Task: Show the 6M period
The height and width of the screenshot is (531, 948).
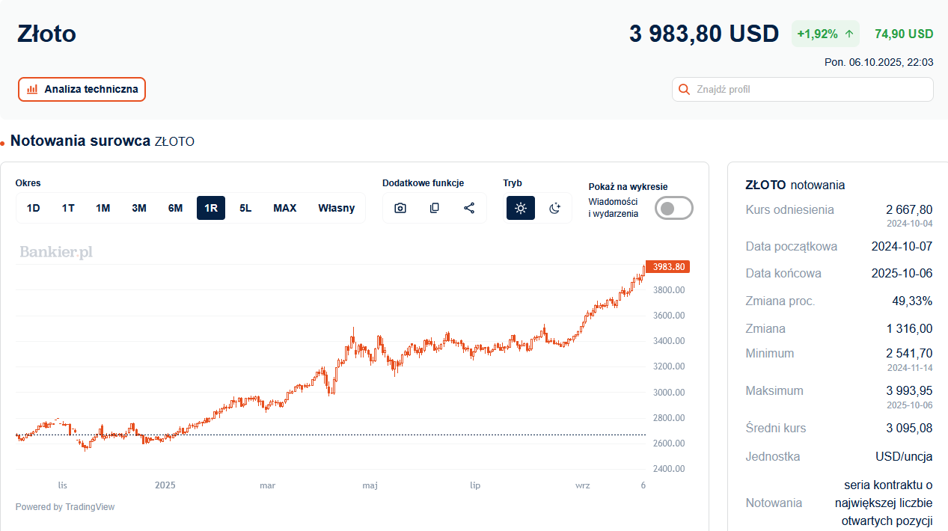Action: tap(175, 208)
